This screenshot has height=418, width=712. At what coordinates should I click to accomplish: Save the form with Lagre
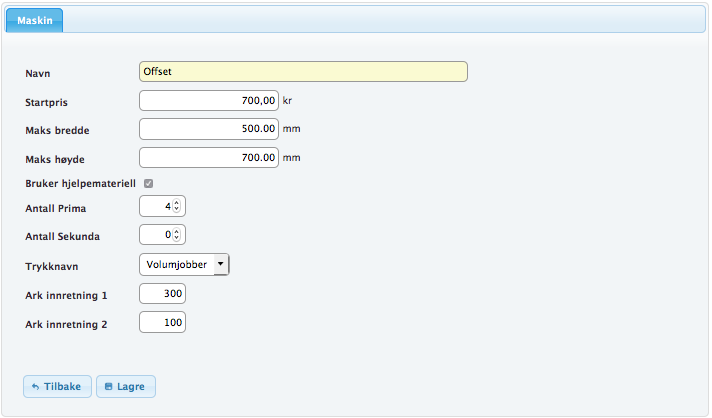126,387
